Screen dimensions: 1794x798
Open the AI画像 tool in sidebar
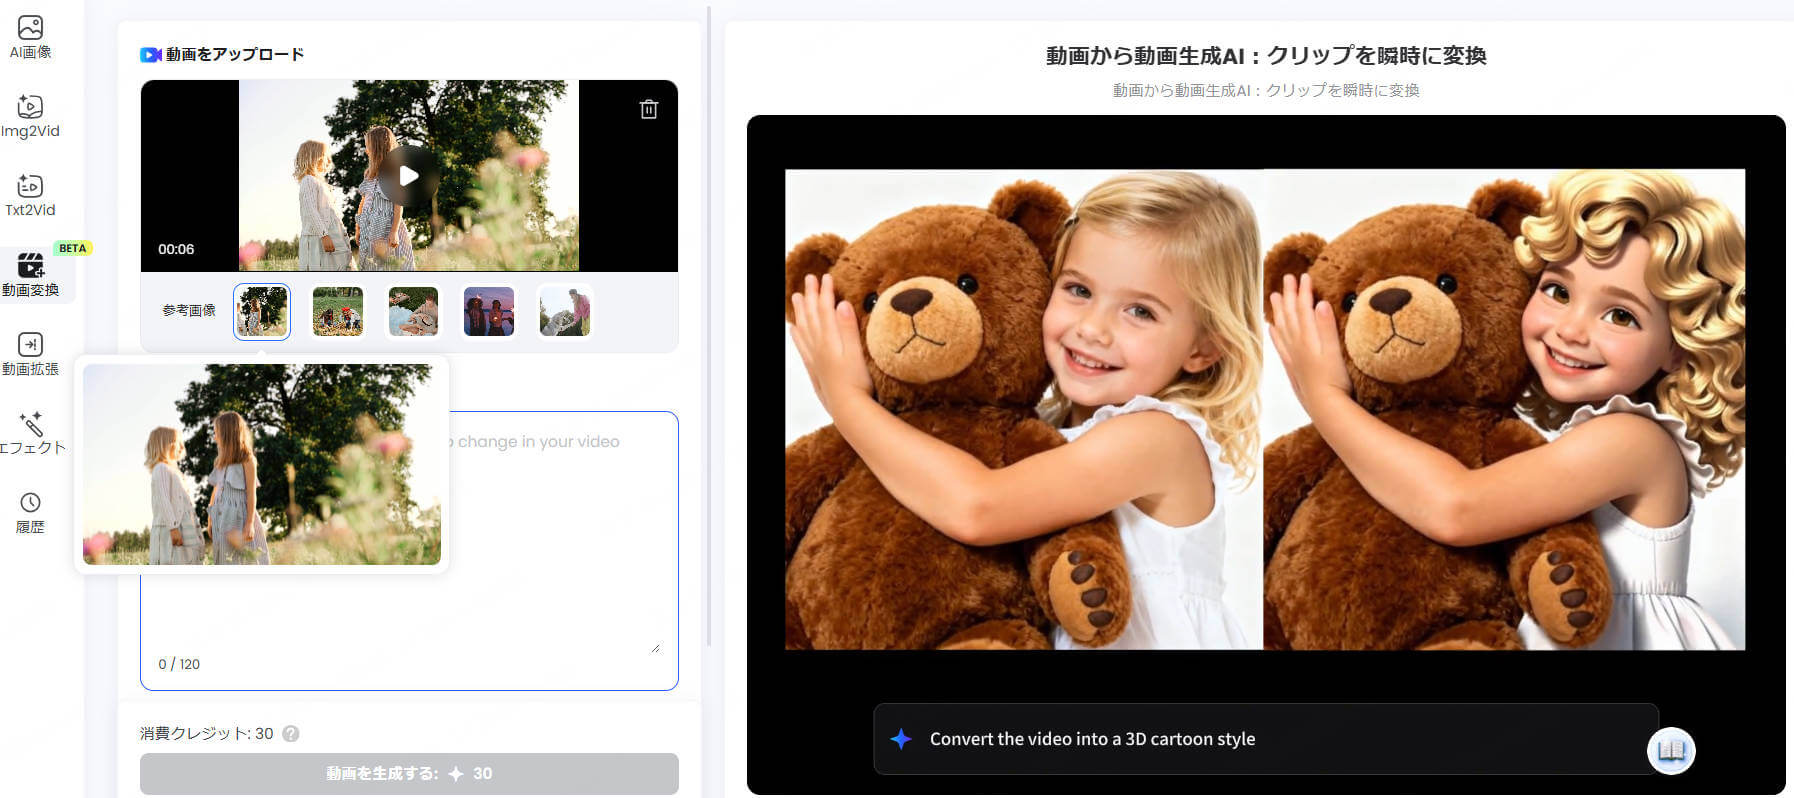tap(30, 37)
